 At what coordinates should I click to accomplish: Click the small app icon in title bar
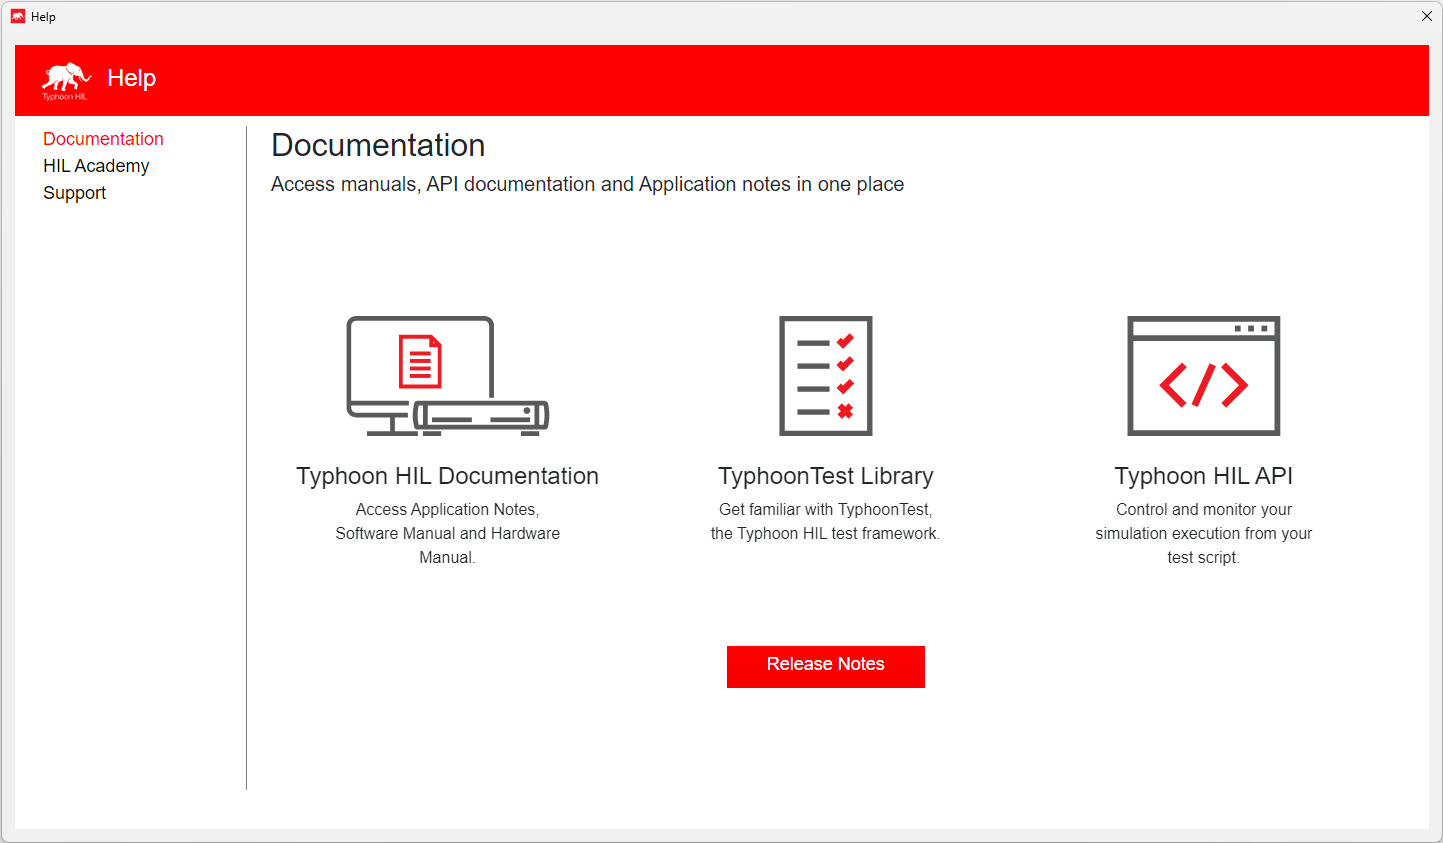click(18, 16)
